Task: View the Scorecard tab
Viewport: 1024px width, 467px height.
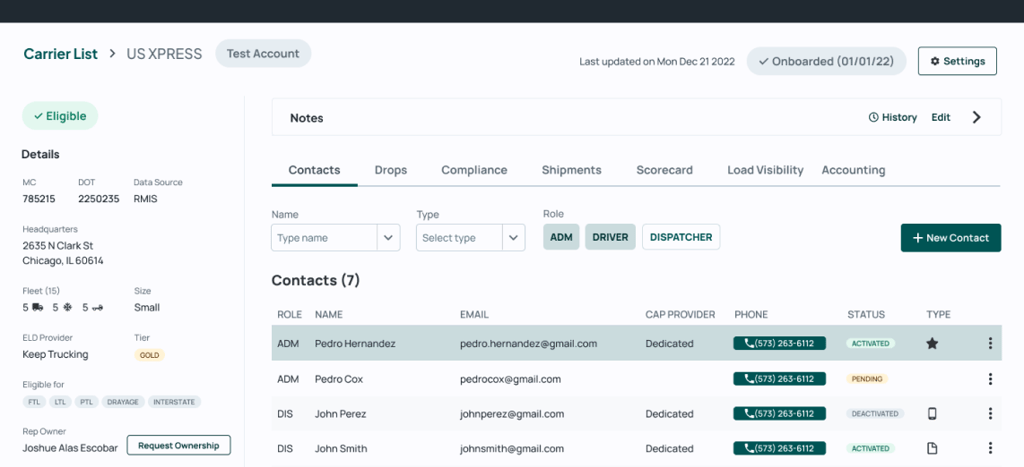Action: pos(664,170)
